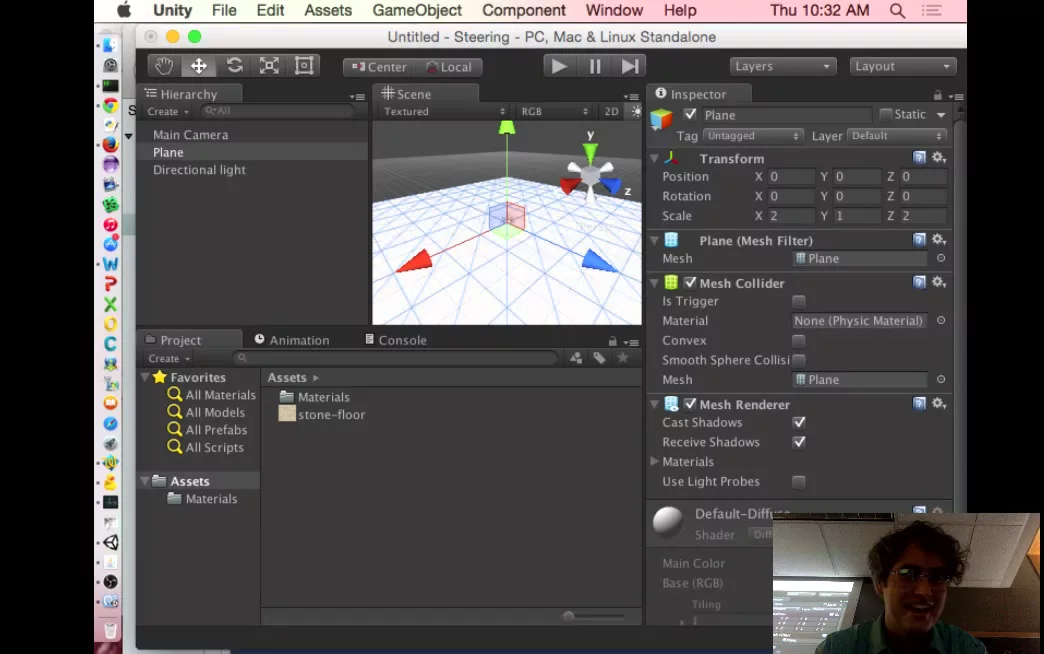This screenshot has height=654, width=1044.
Task: Toggle the Center pivot button
Action: (379, 67)
